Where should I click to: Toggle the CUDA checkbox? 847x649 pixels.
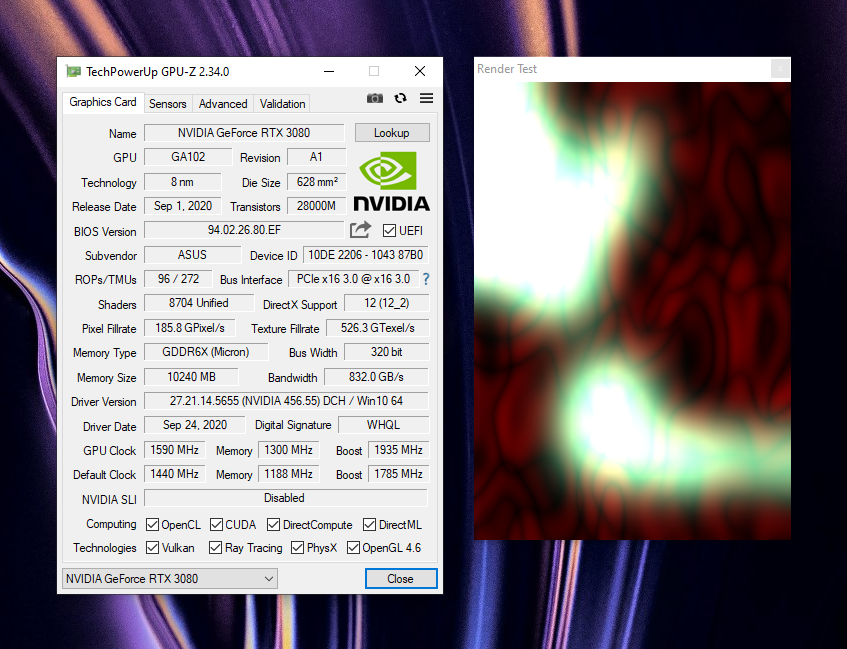coord(216,525)
